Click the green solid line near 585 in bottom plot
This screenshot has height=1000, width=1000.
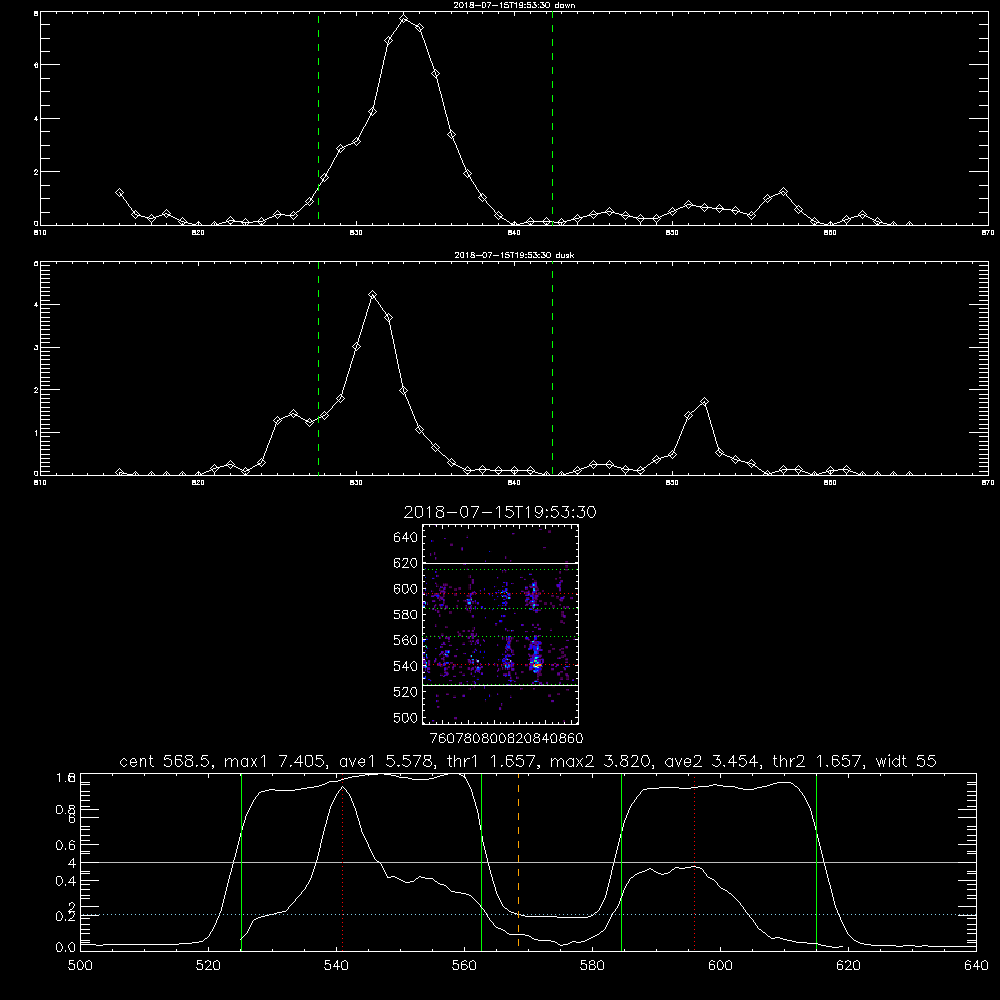[x=621, y=861]
